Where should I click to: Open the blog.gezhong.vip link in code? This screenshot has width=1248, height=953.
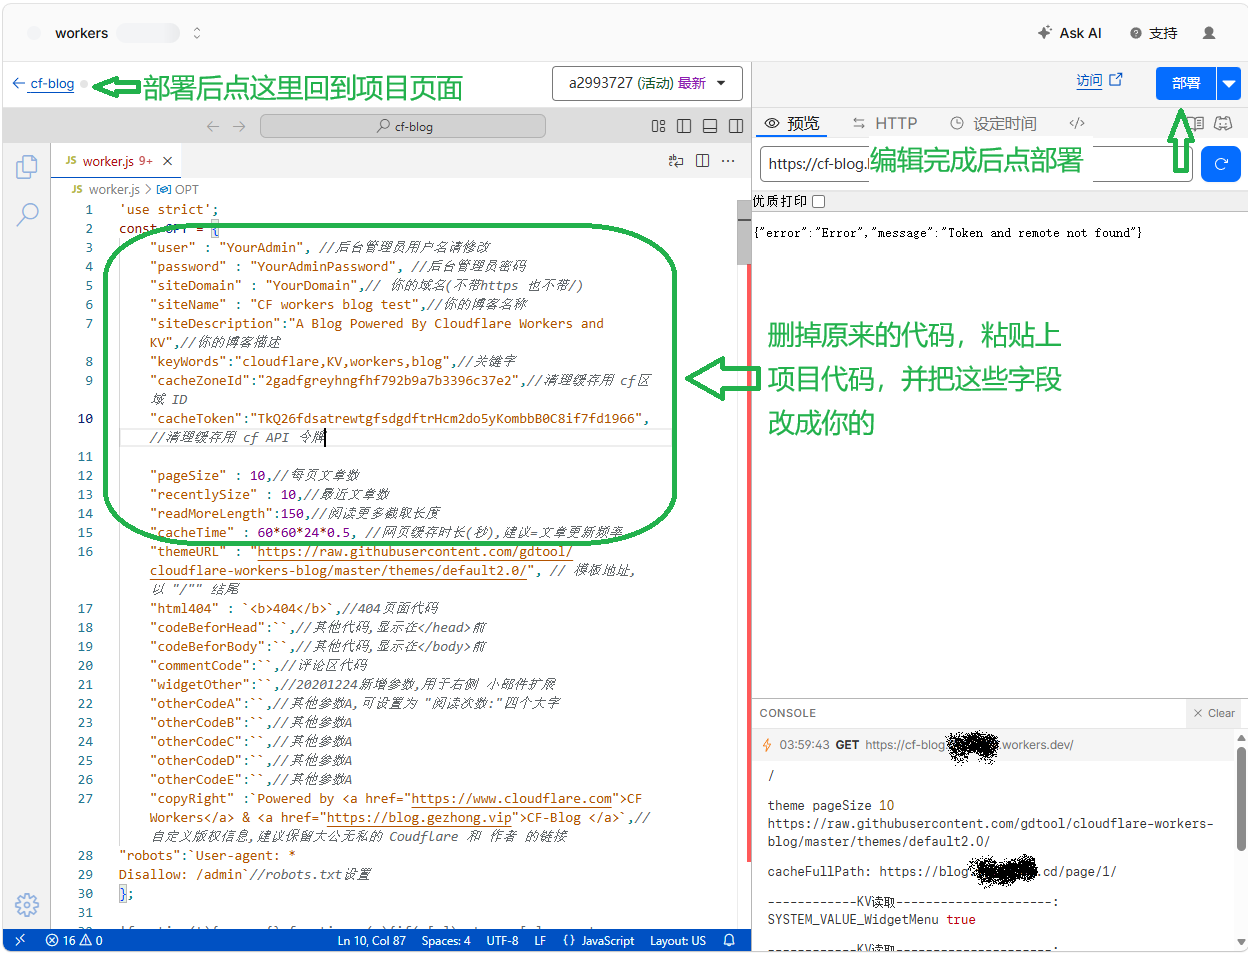coord(420,817)
